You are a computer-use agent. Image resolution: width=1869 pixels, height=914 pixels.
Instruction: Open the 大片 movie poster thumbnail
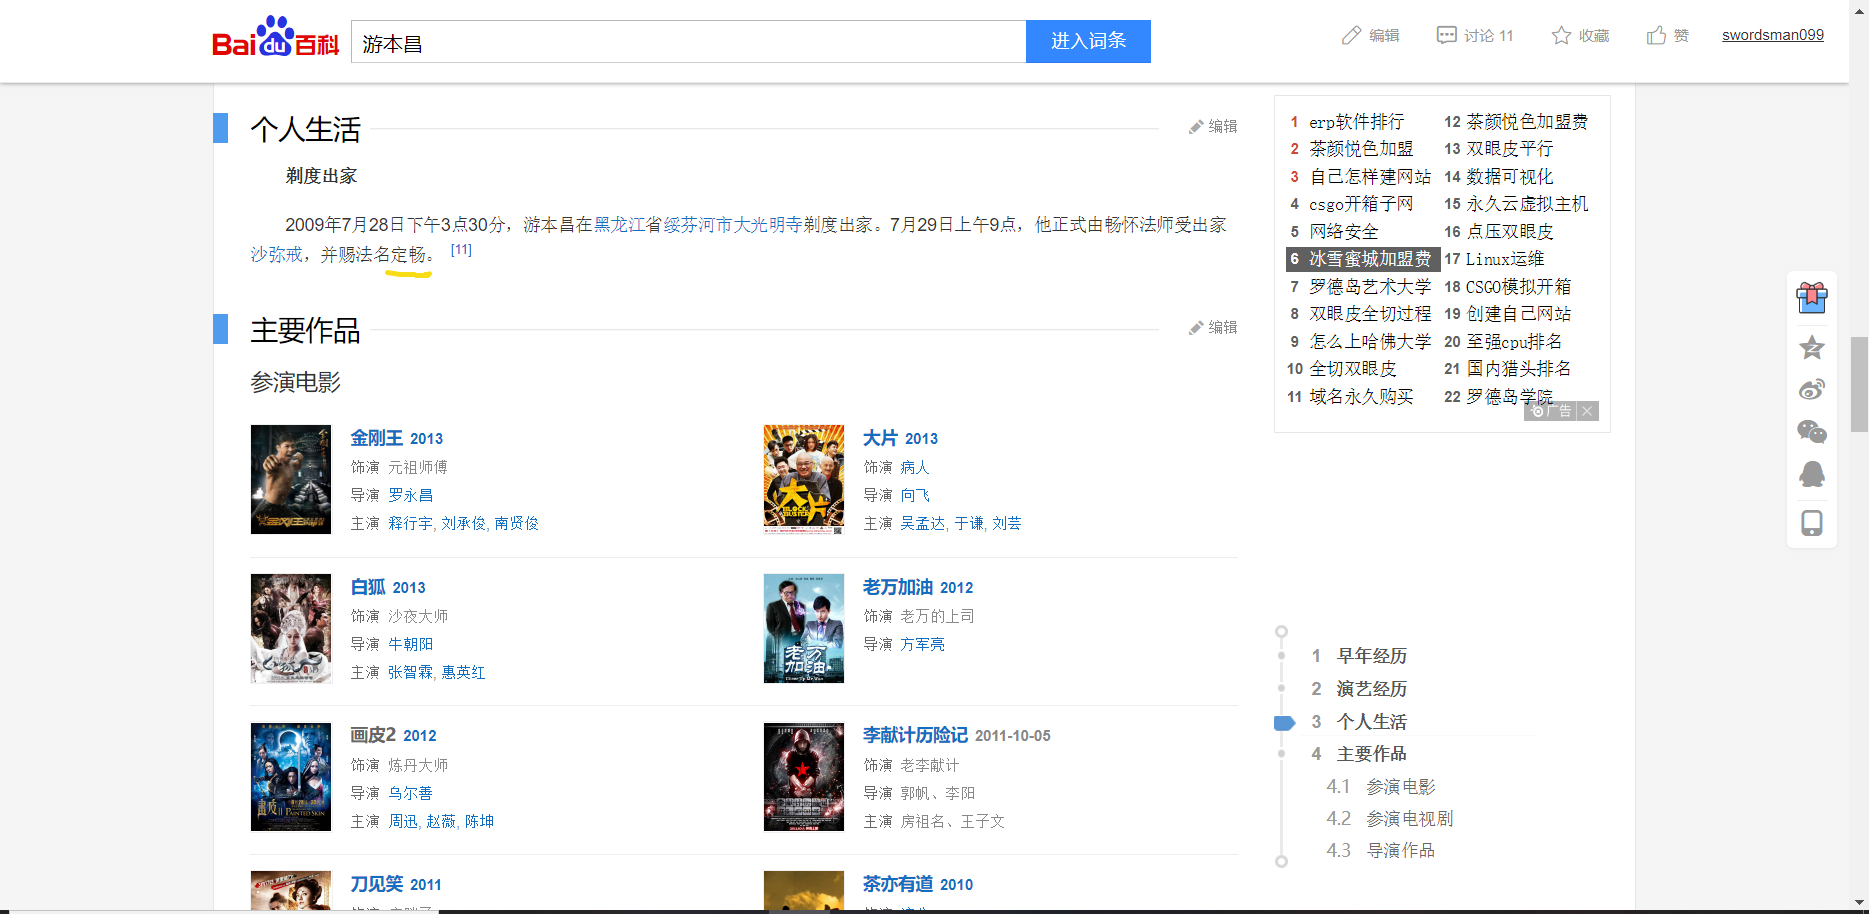tap(803, 479)
